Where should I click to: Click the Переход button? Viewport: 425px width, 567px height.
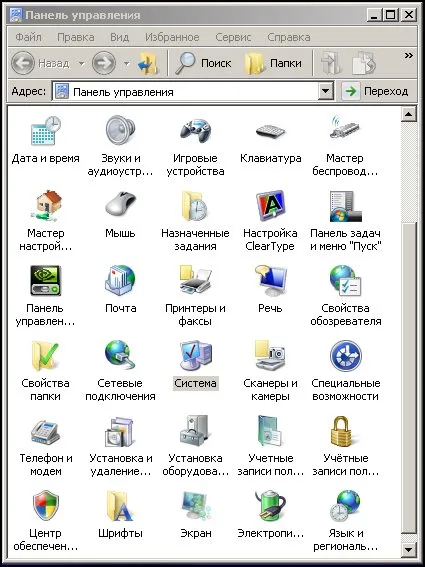376,91
